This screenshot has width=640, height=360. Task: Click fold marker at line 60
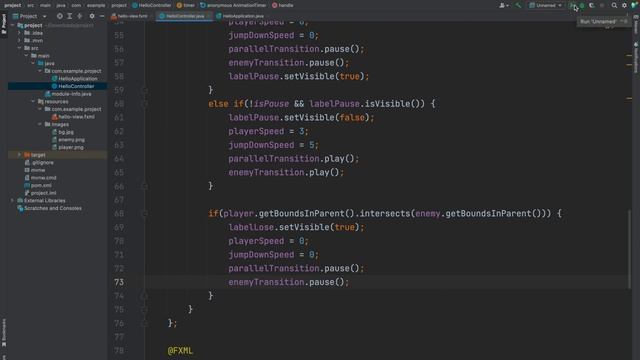pos(144,104)
